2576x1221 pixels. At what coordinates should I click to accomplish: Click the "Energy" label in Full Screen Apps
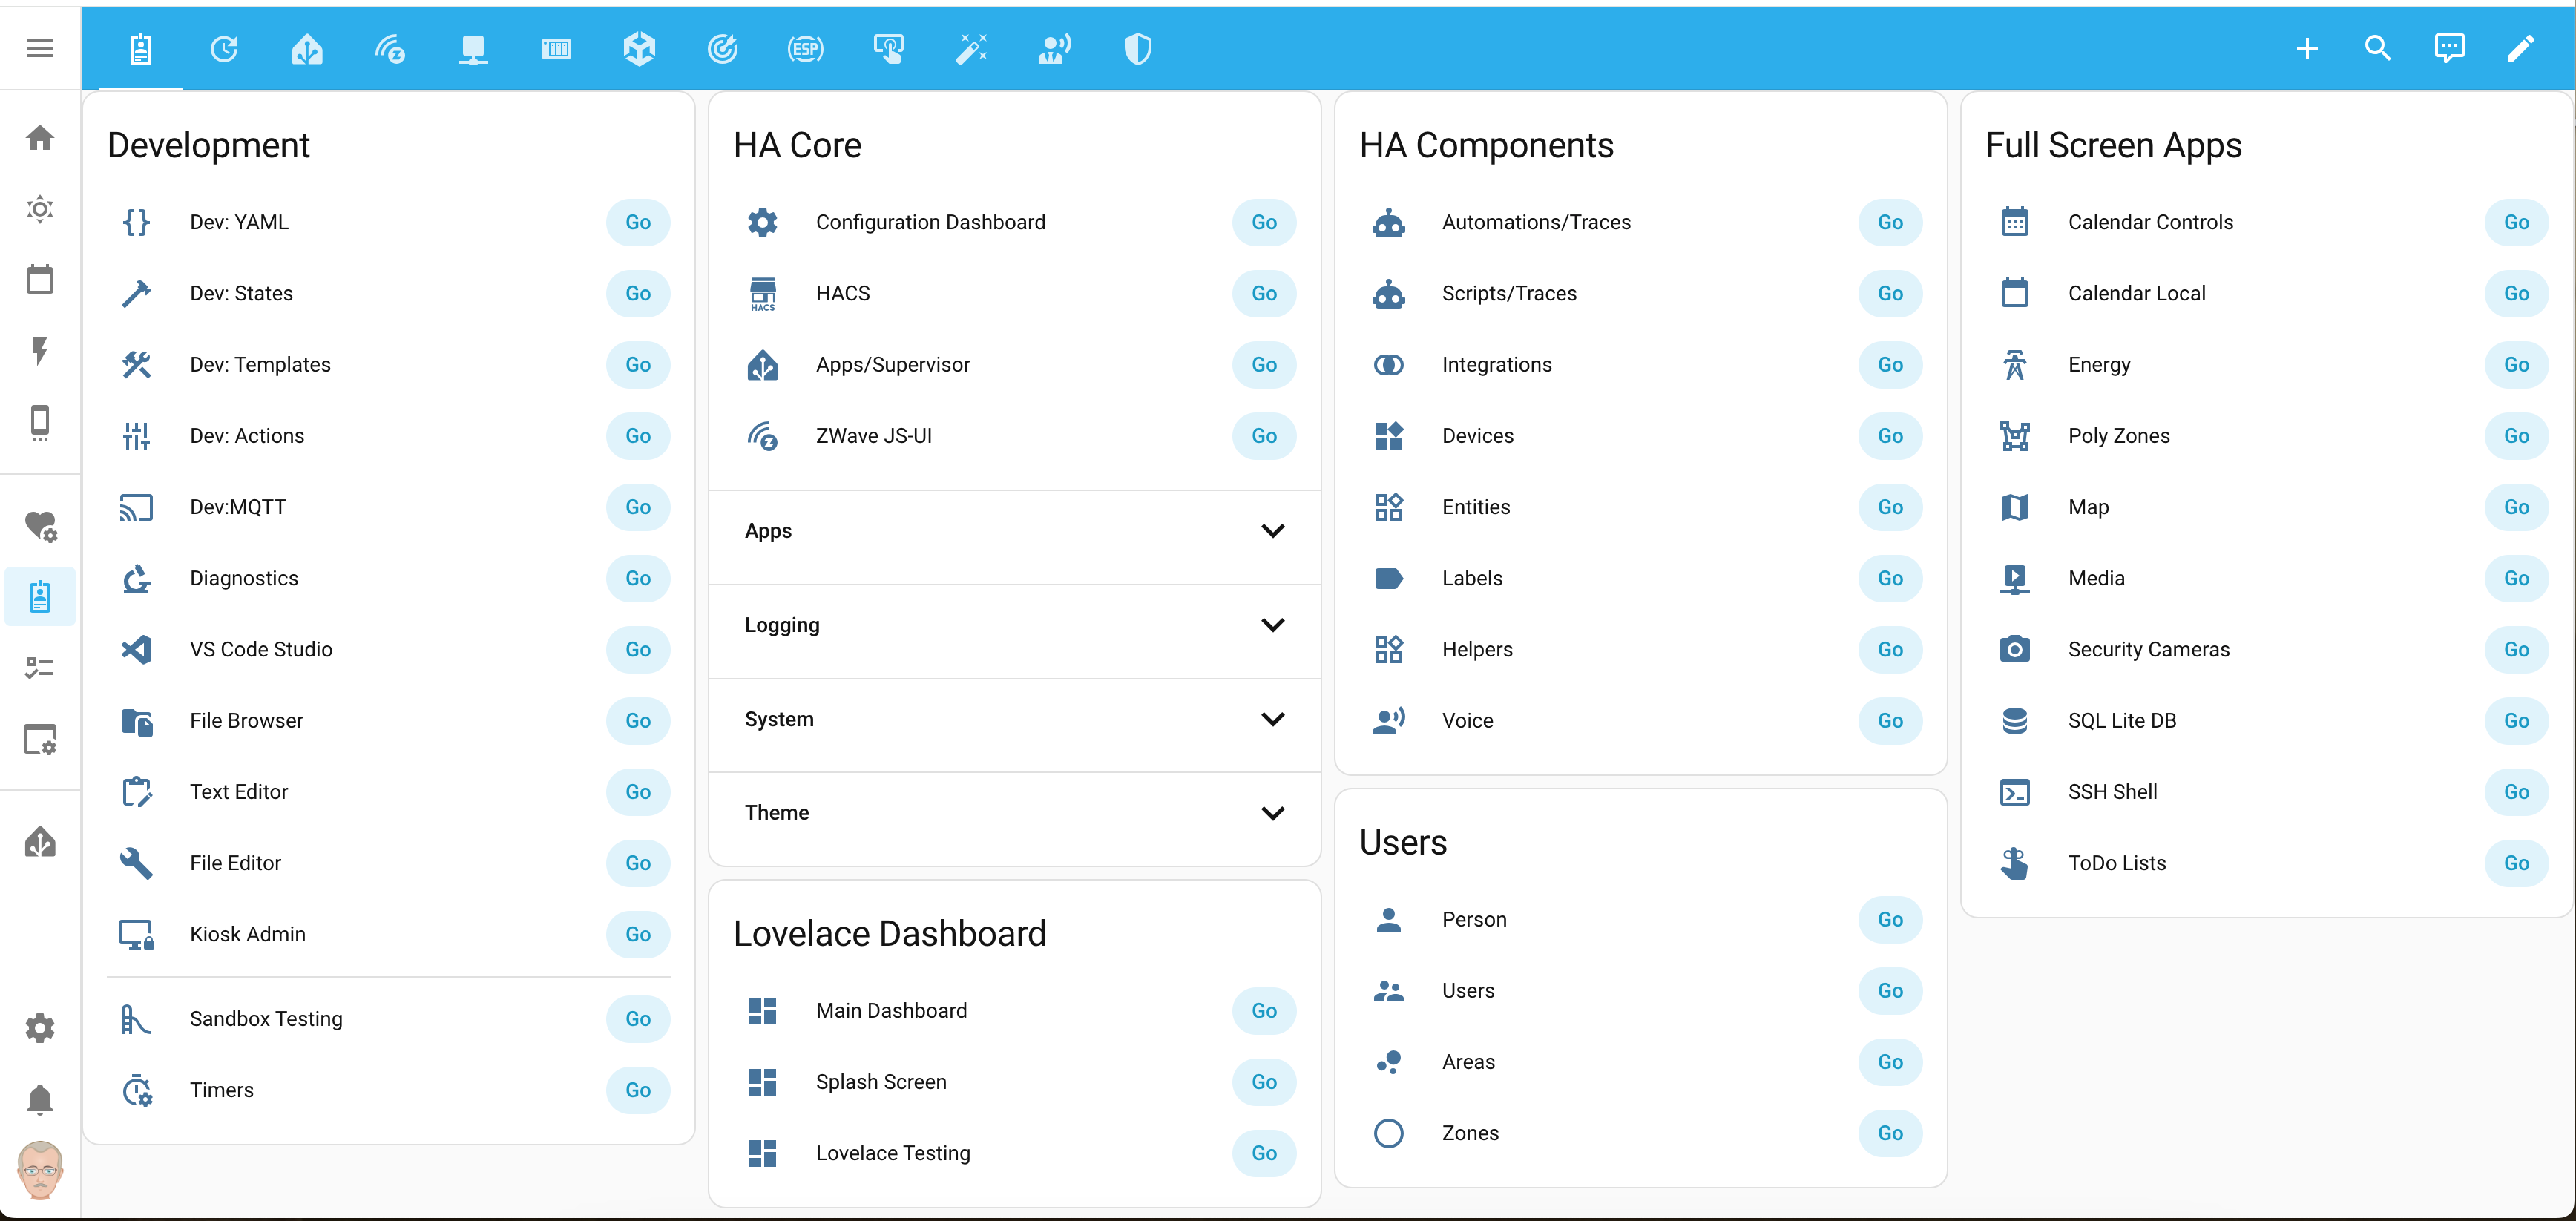[2099, 365]
